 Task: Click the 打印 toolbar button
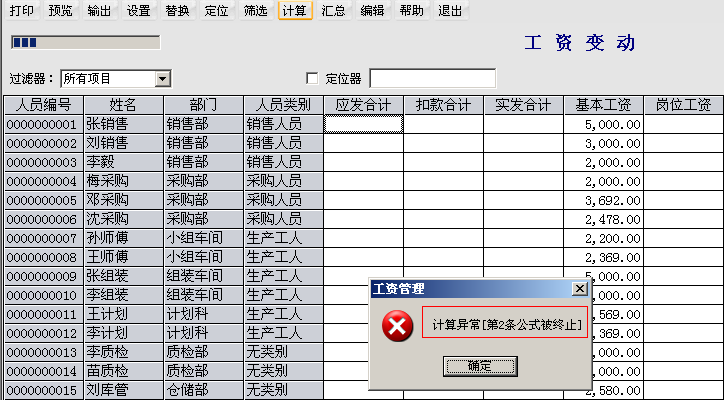pos(22,10)
